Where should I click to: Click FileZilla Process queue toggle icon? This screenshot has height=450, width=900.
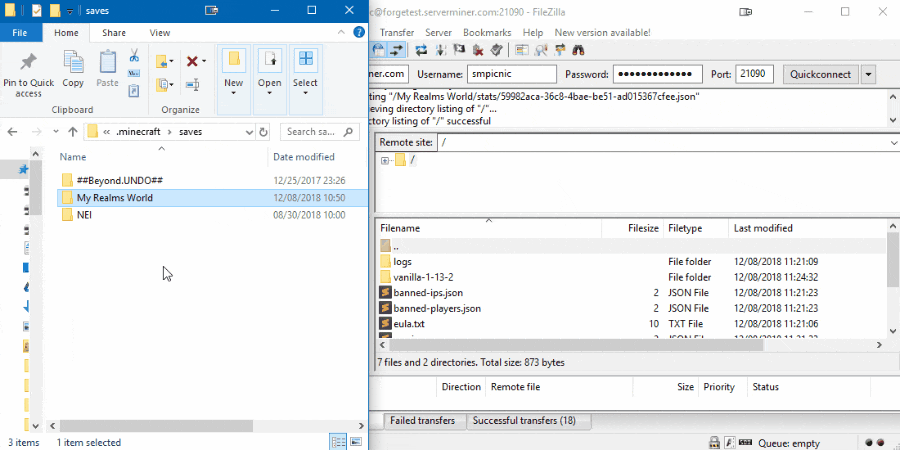pyautogui.click(x=441, y=50)
